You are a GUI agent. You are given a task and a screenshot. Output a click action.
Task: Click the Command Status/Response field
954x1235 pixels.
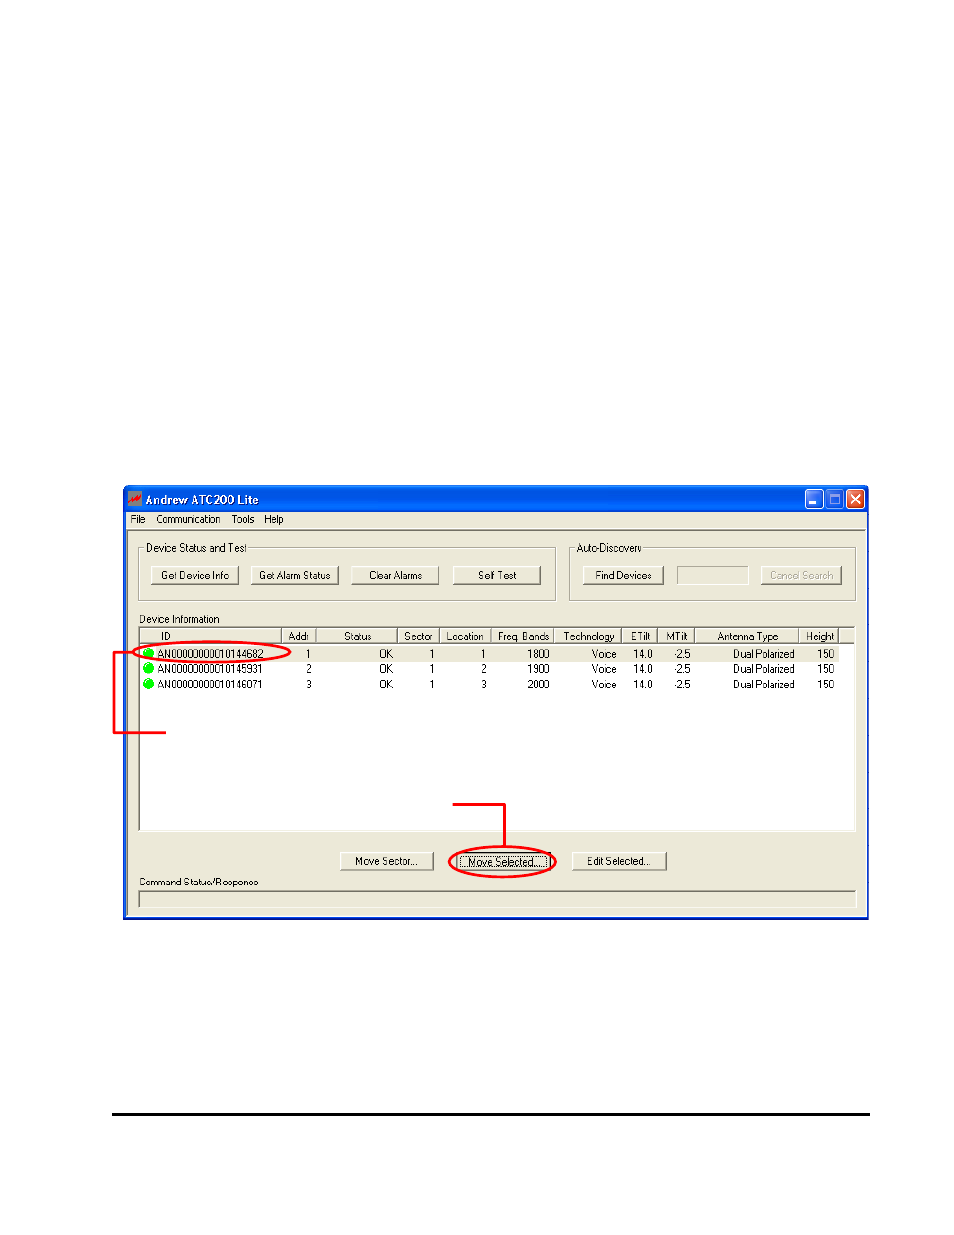click(x=497, y=899)
